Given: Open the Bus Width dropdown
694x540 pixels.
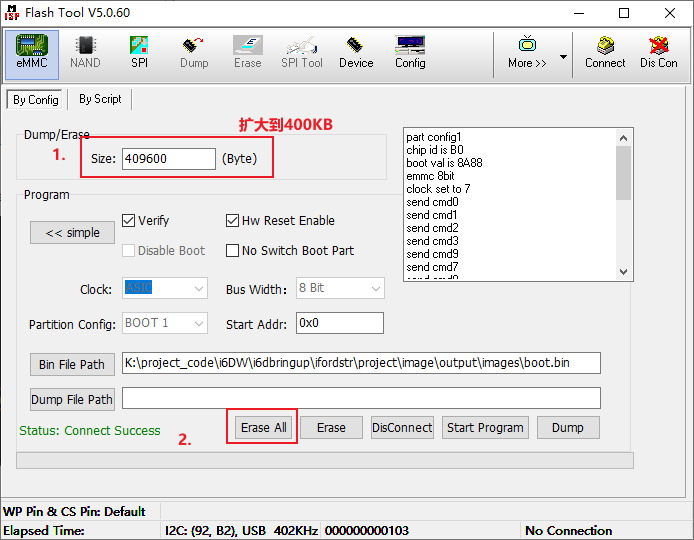Looking at the screenshot, I should pos(340,288).
